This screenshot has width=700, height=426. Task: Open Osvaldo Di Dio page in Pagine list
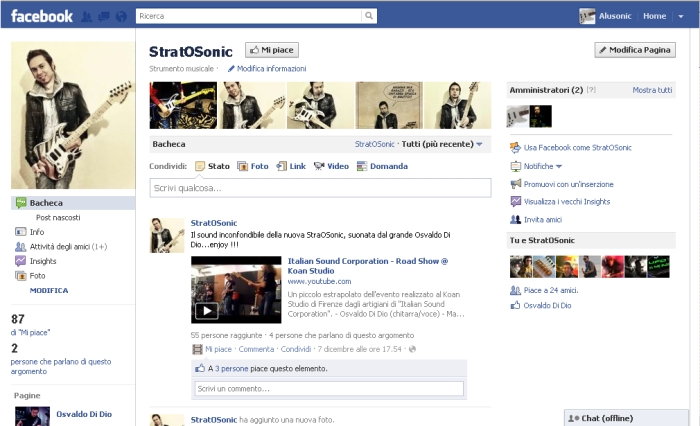[84, 414]
